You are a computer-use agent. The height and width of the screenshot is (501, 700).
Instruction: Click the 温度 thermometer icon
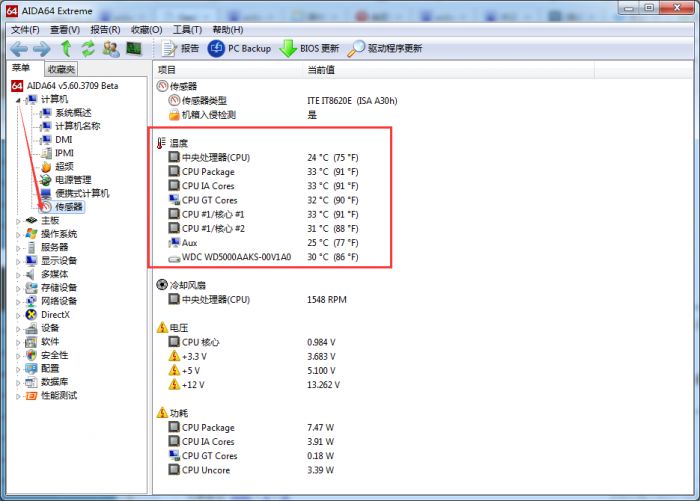tap(161, 143)
